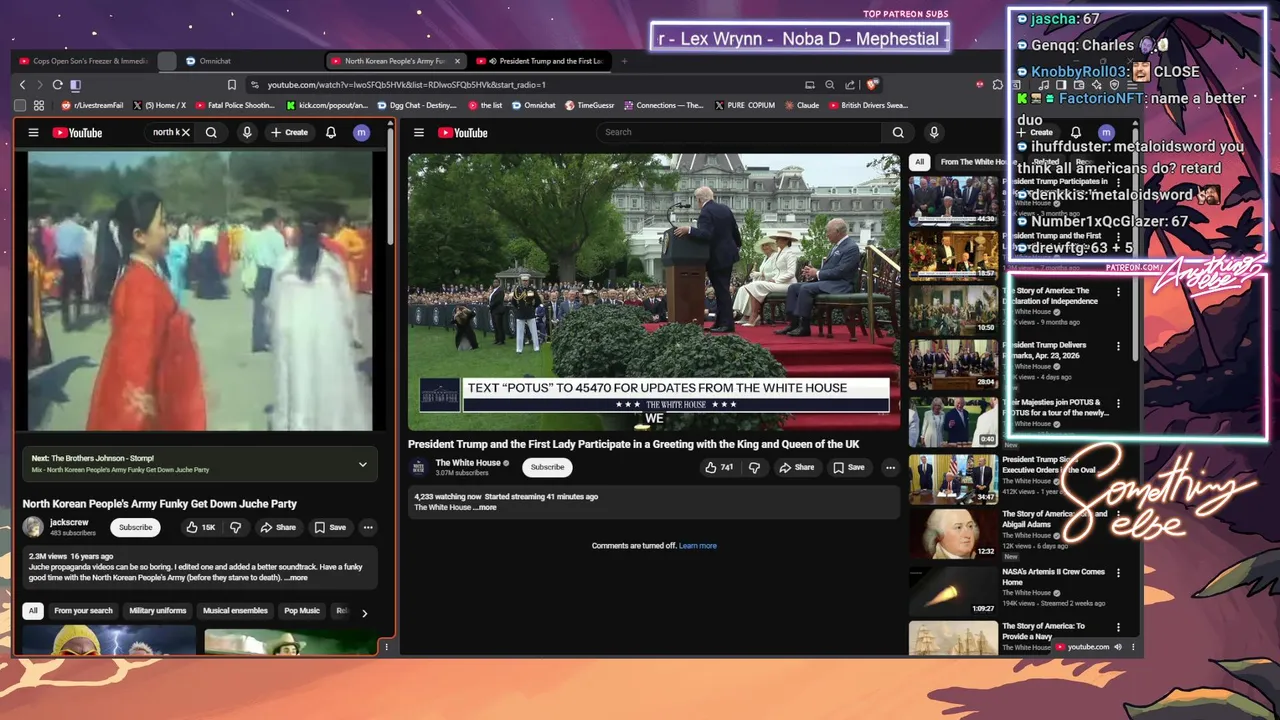The image size is (1280, 720).
Task: Open 'Story of America: Abigail Adams' thumbnail
Action: 953,533
